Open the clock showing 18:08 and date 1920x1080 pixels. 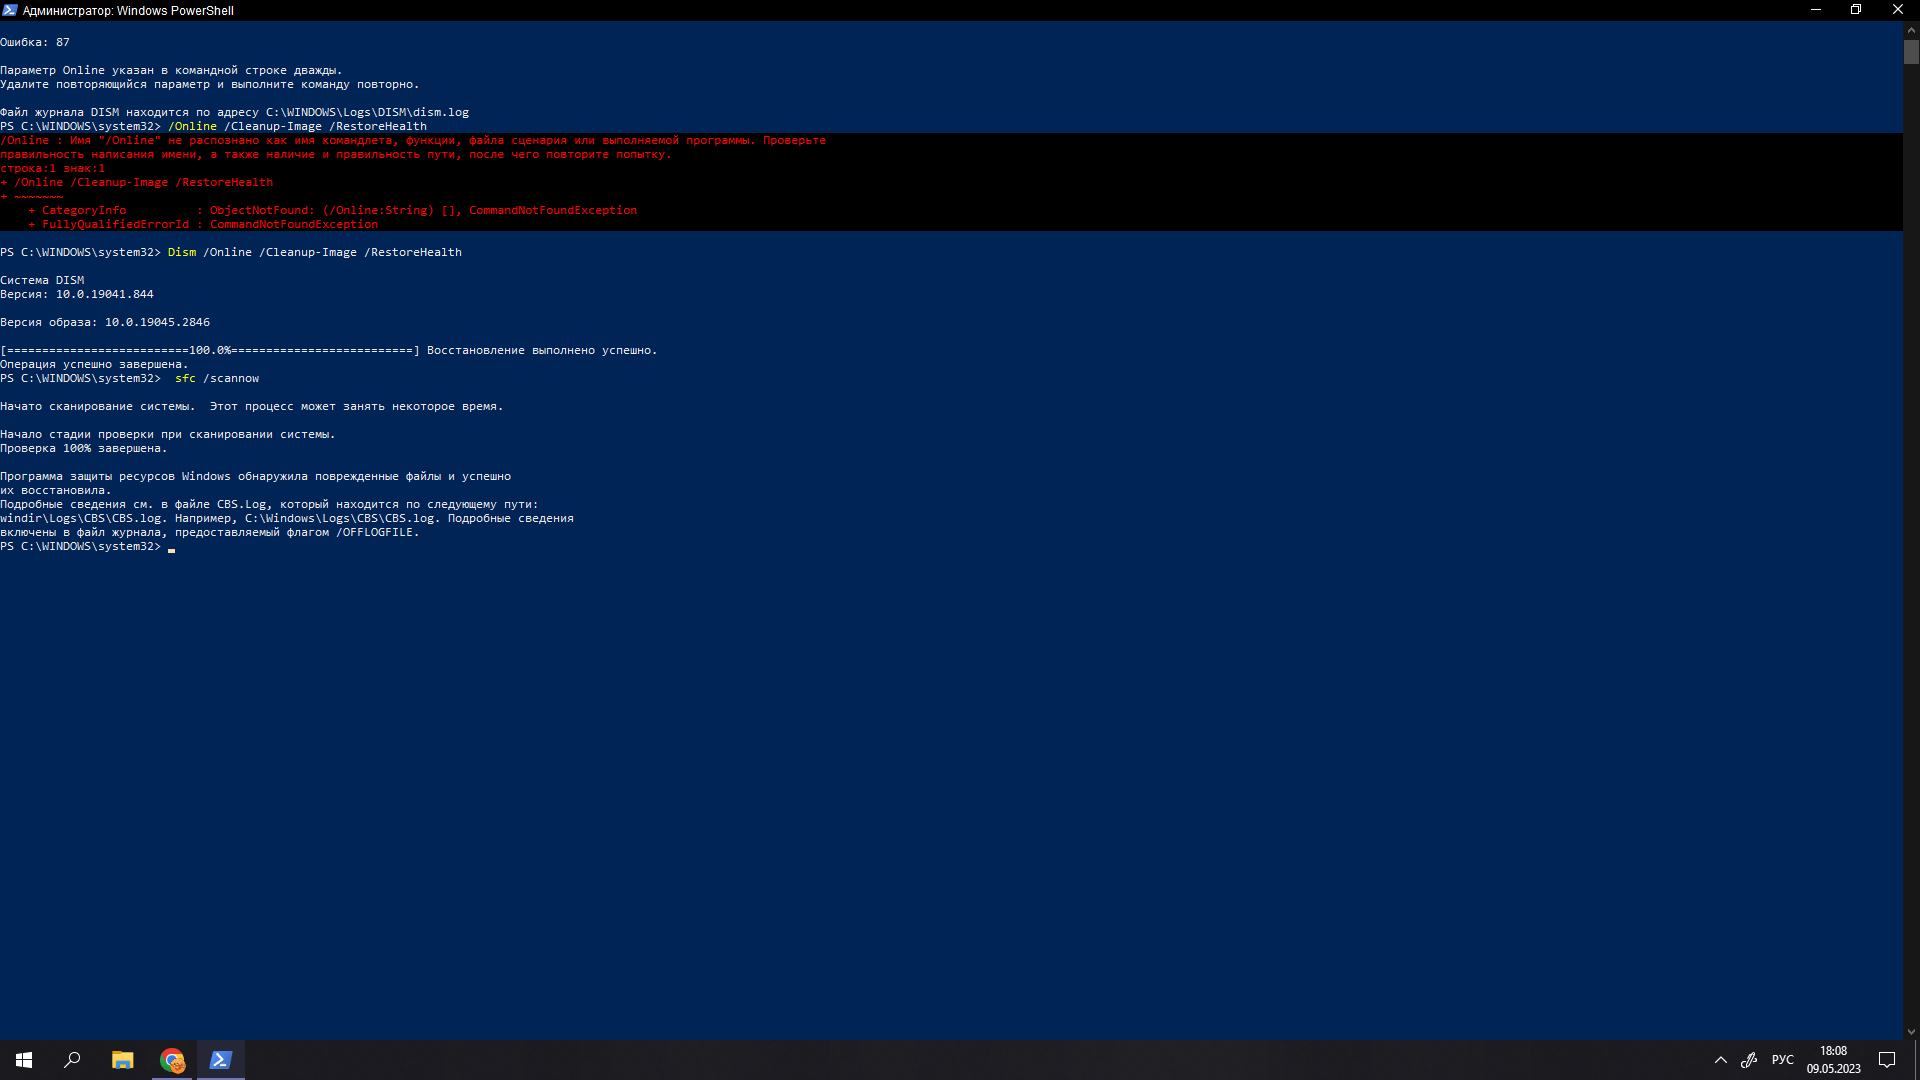(x=1833, y=1060)
